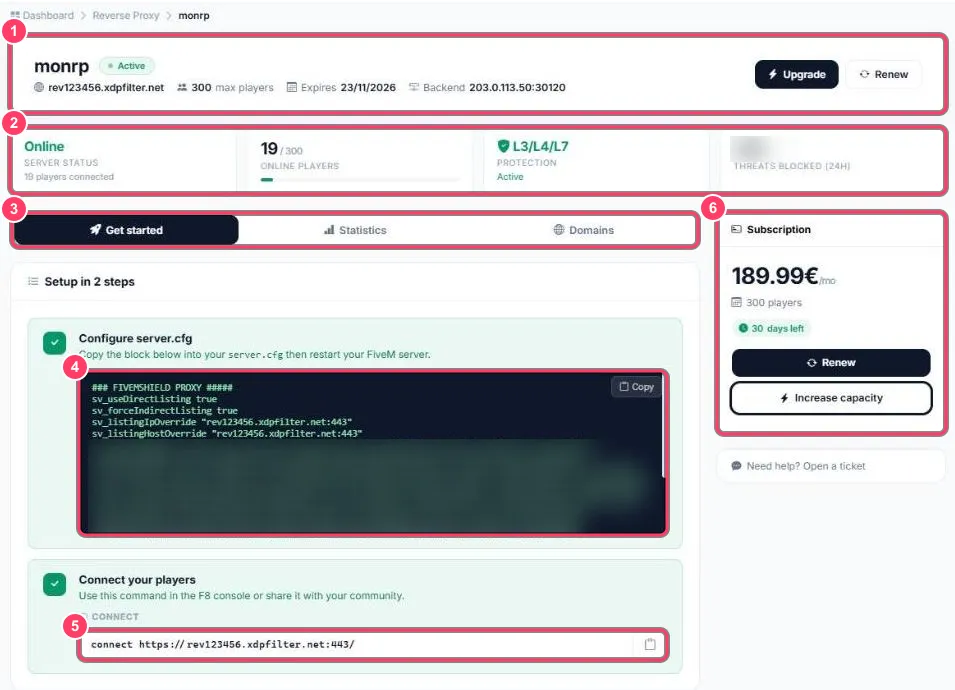Screen dimensions: 955x690
Task: Click the online players progress bar
Action: [x=361, y=180]
